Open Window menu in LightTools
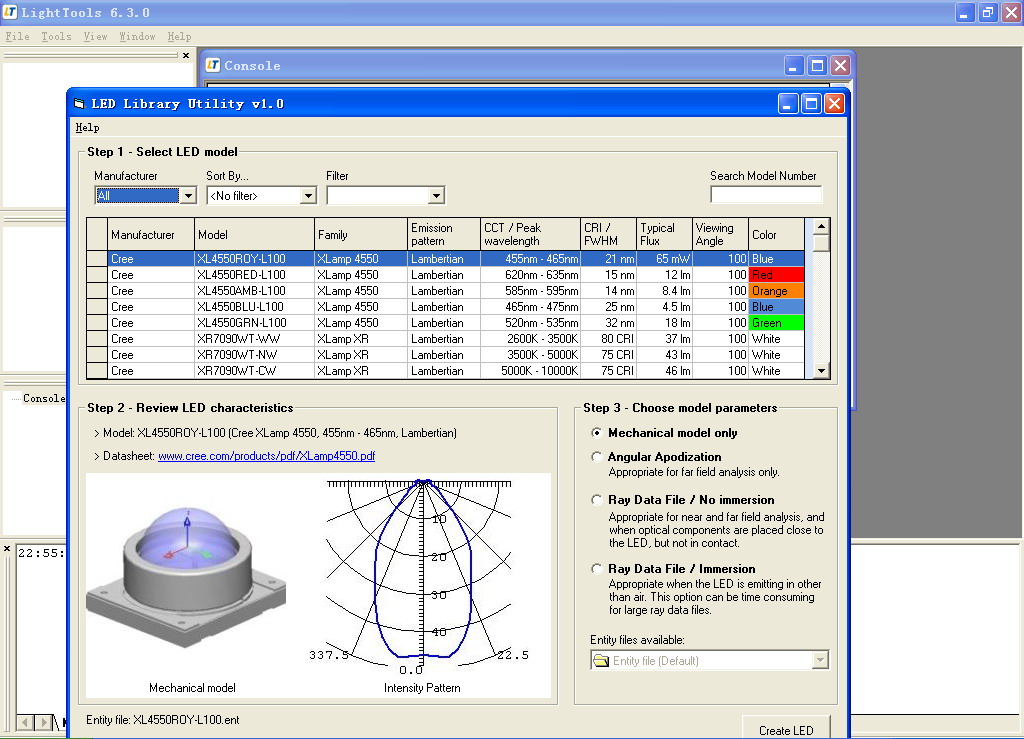This screenshot has height=739, width=1024. [x=137, y=37]
